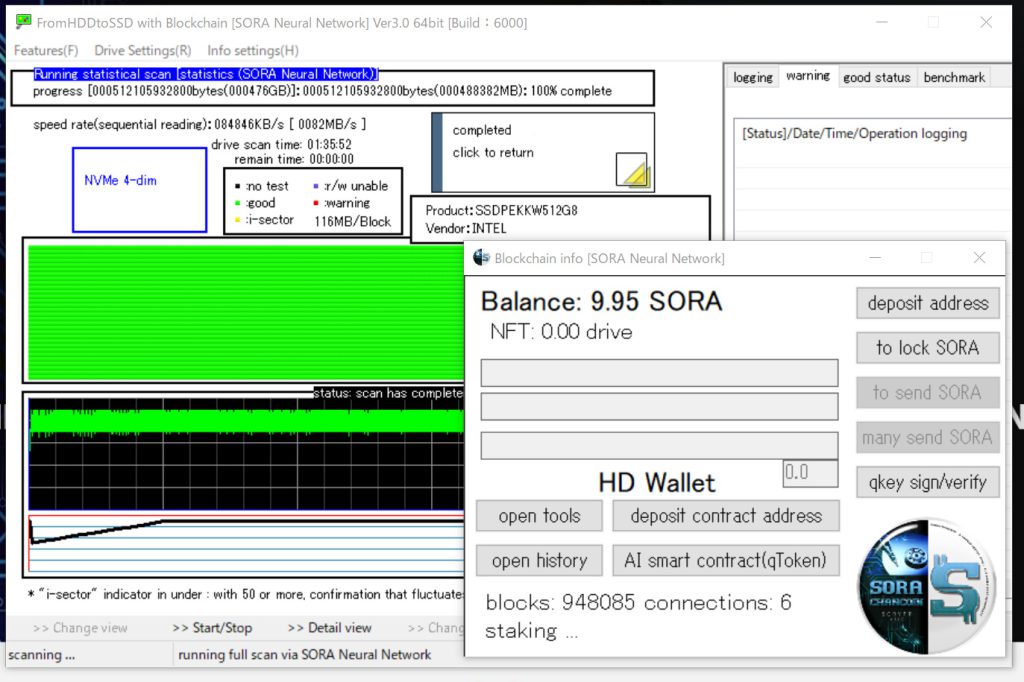Screen dimensions: 1024x682
Task: Click >> Change view link
Action: click(80, 628)
